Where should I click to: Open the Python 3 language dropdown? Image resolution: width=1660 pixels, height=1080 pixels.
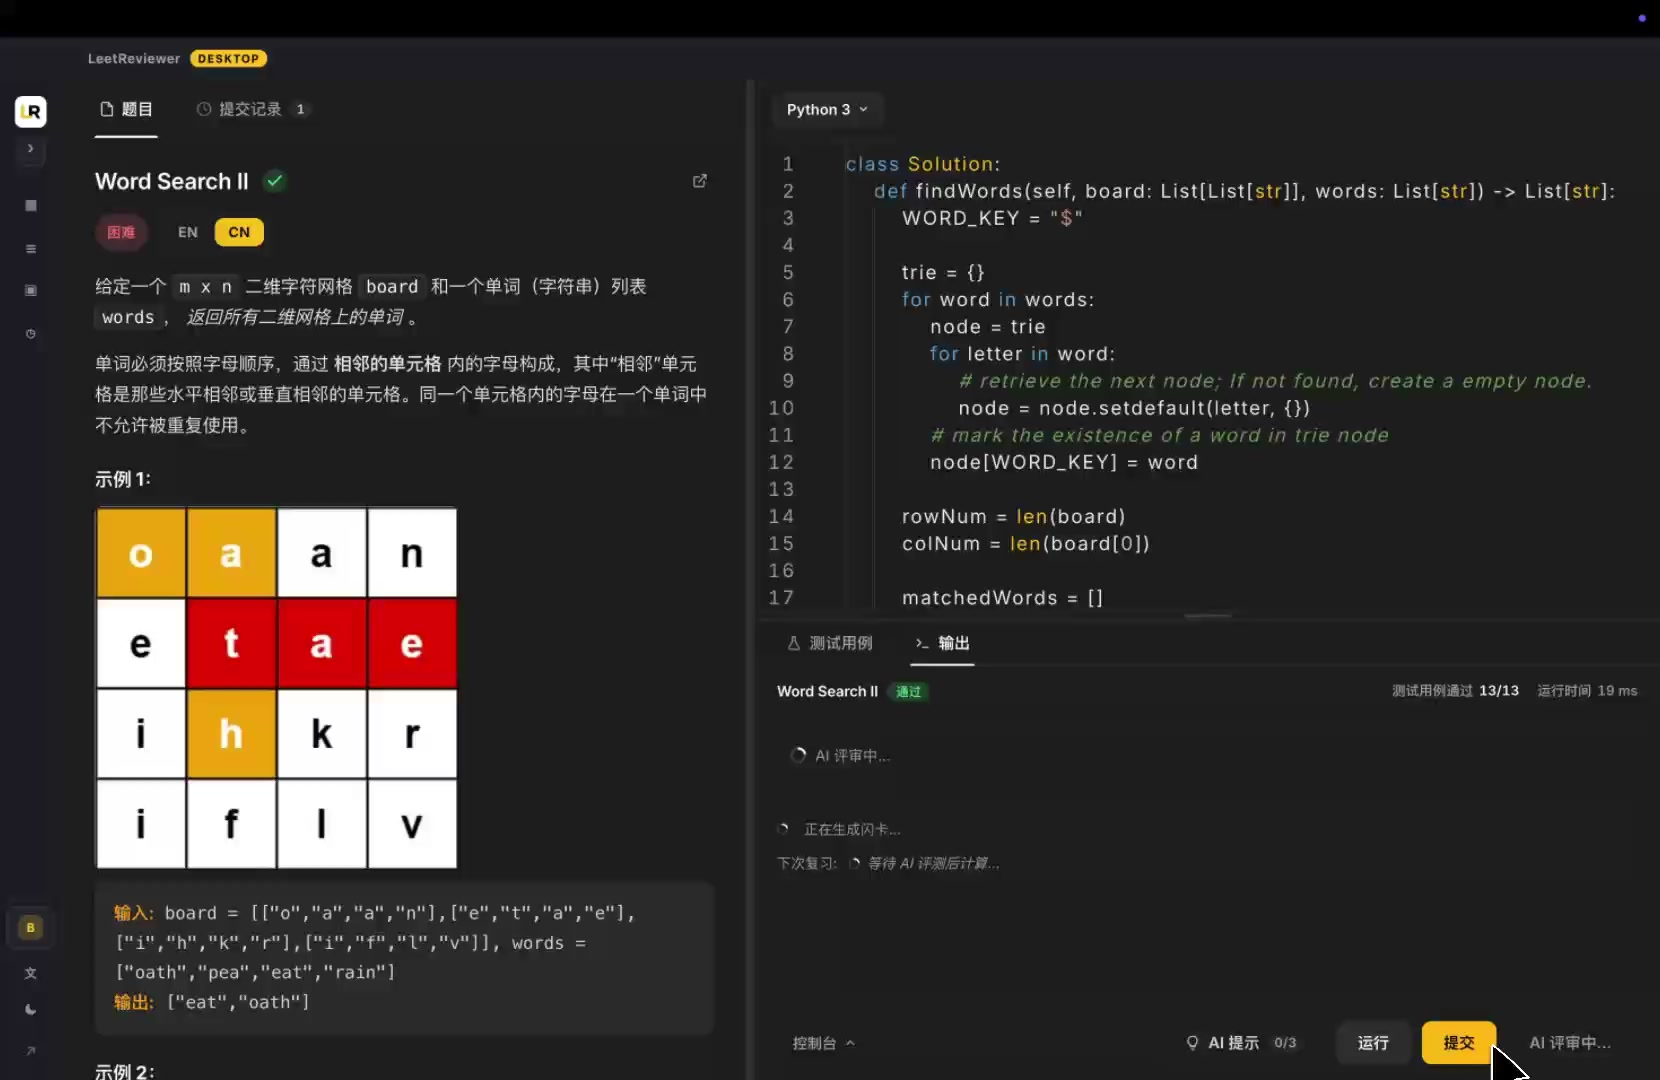click(827, 110)
